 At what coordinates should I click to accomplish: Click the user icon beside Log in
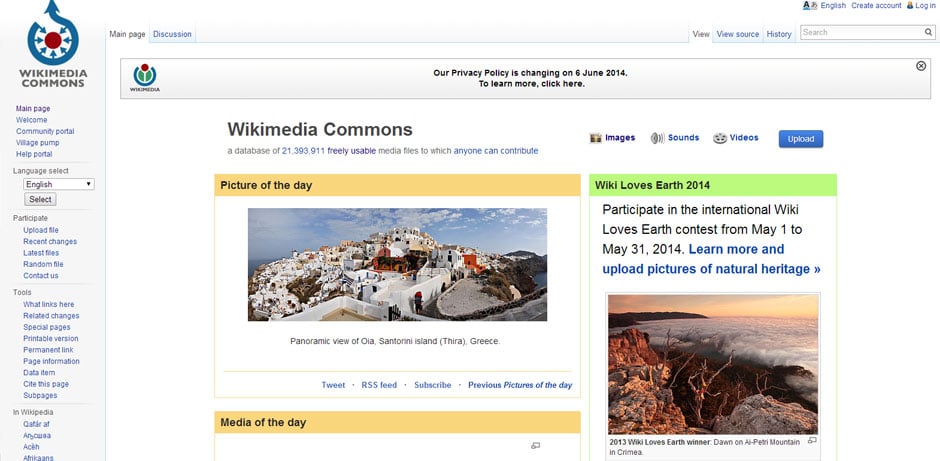[909, 5]
